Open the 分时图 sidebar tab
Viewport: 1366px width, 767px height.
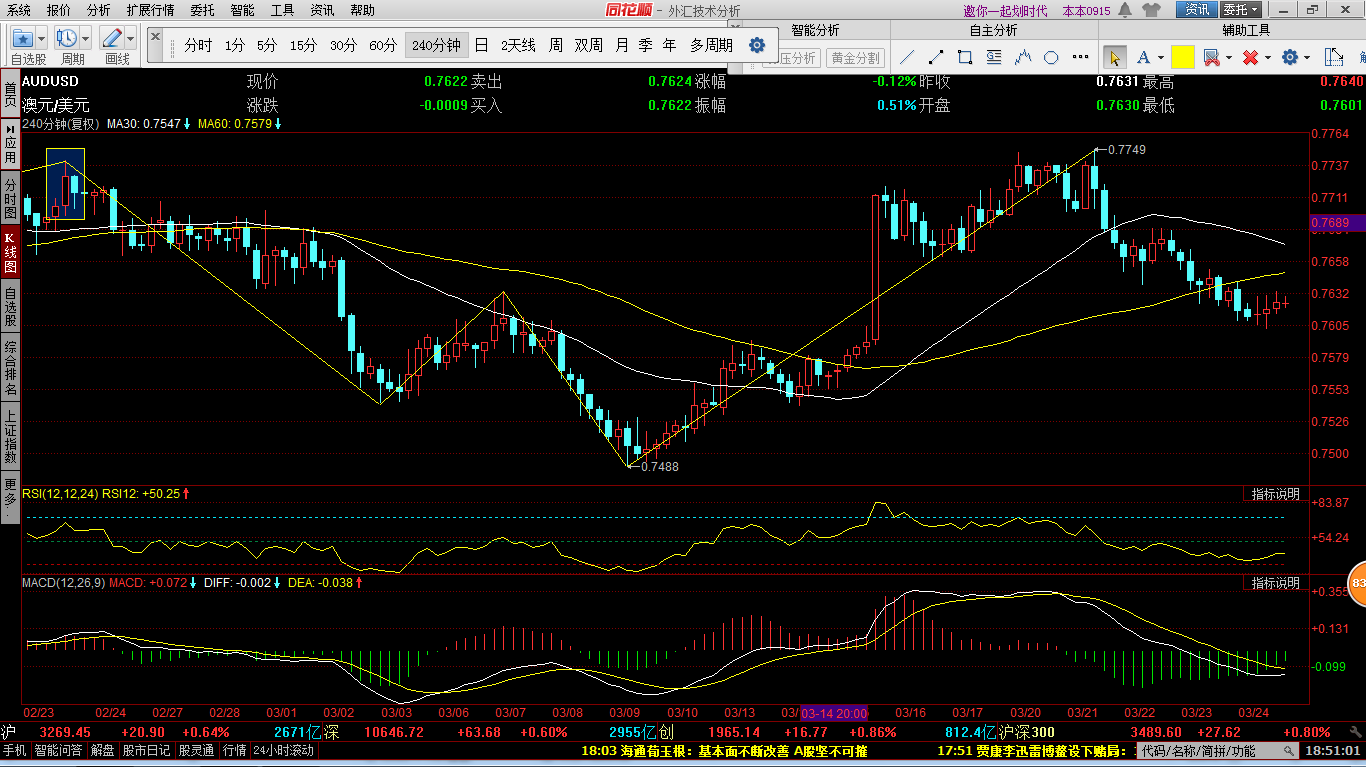10,198
